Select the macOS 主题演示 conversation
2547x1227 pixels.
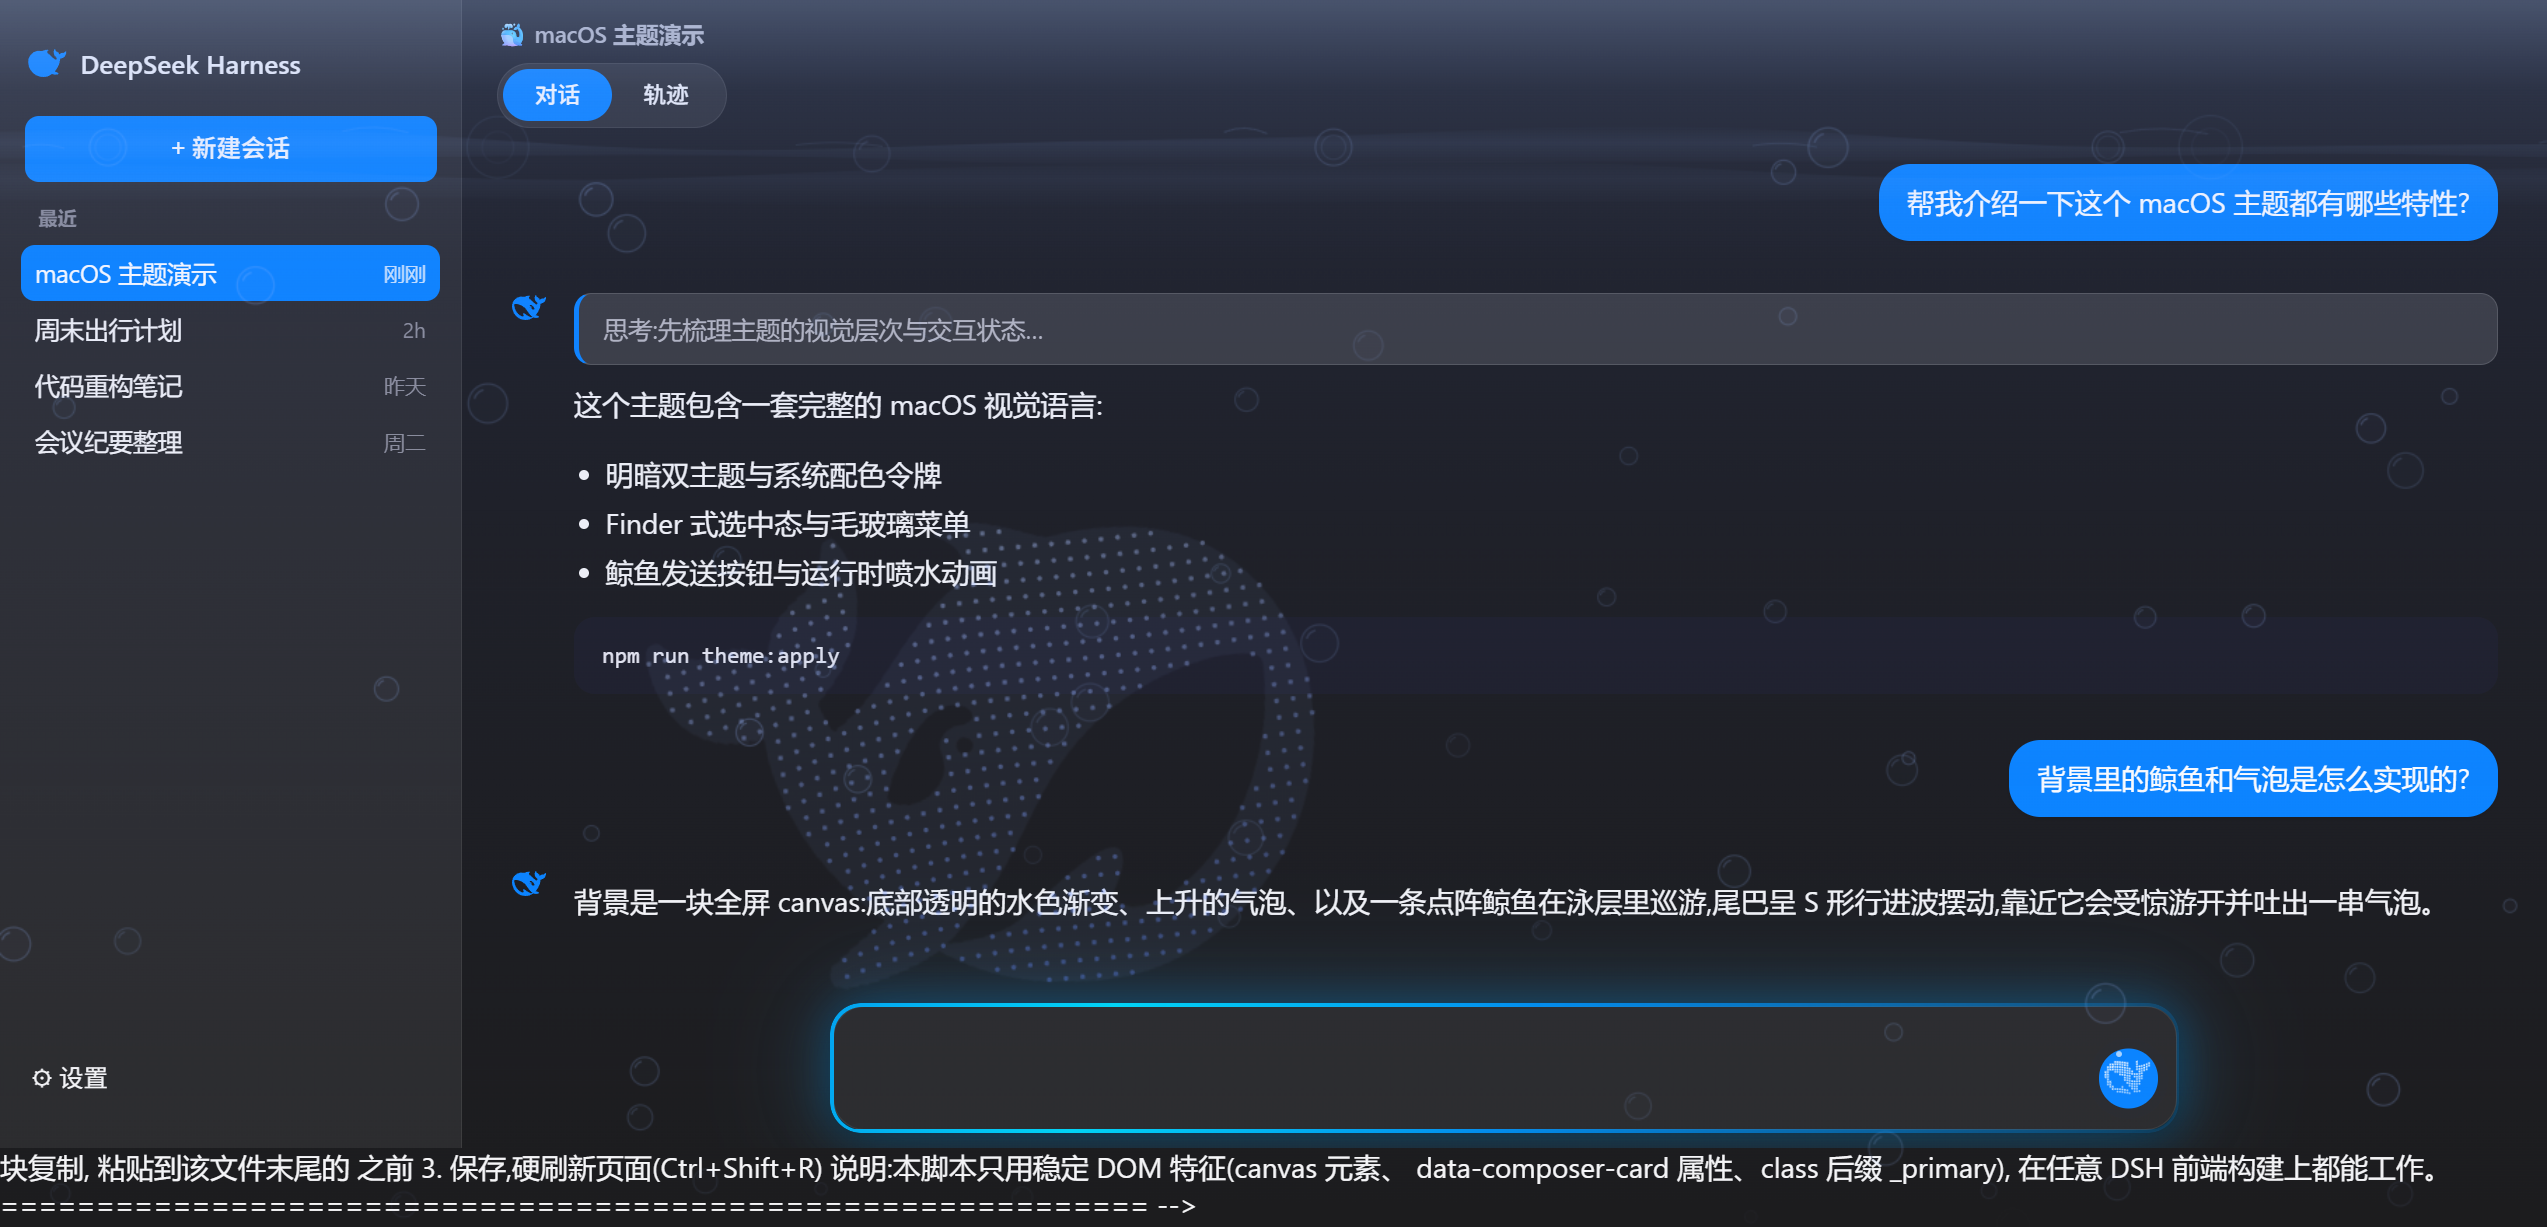click(230, 273)
